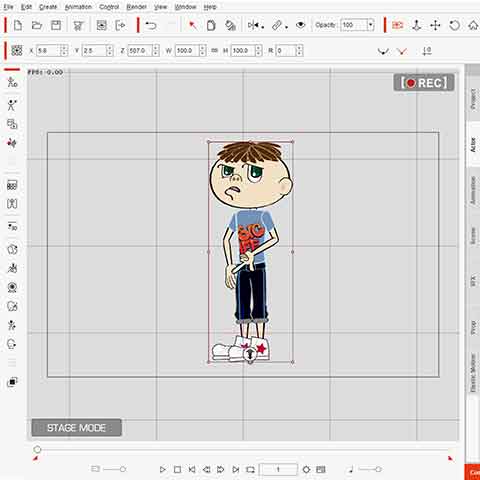The height and width of the screenshot is (480, 480).
Task: Adjust the Z value stepper arrows
Action: [x=156, y=51]
